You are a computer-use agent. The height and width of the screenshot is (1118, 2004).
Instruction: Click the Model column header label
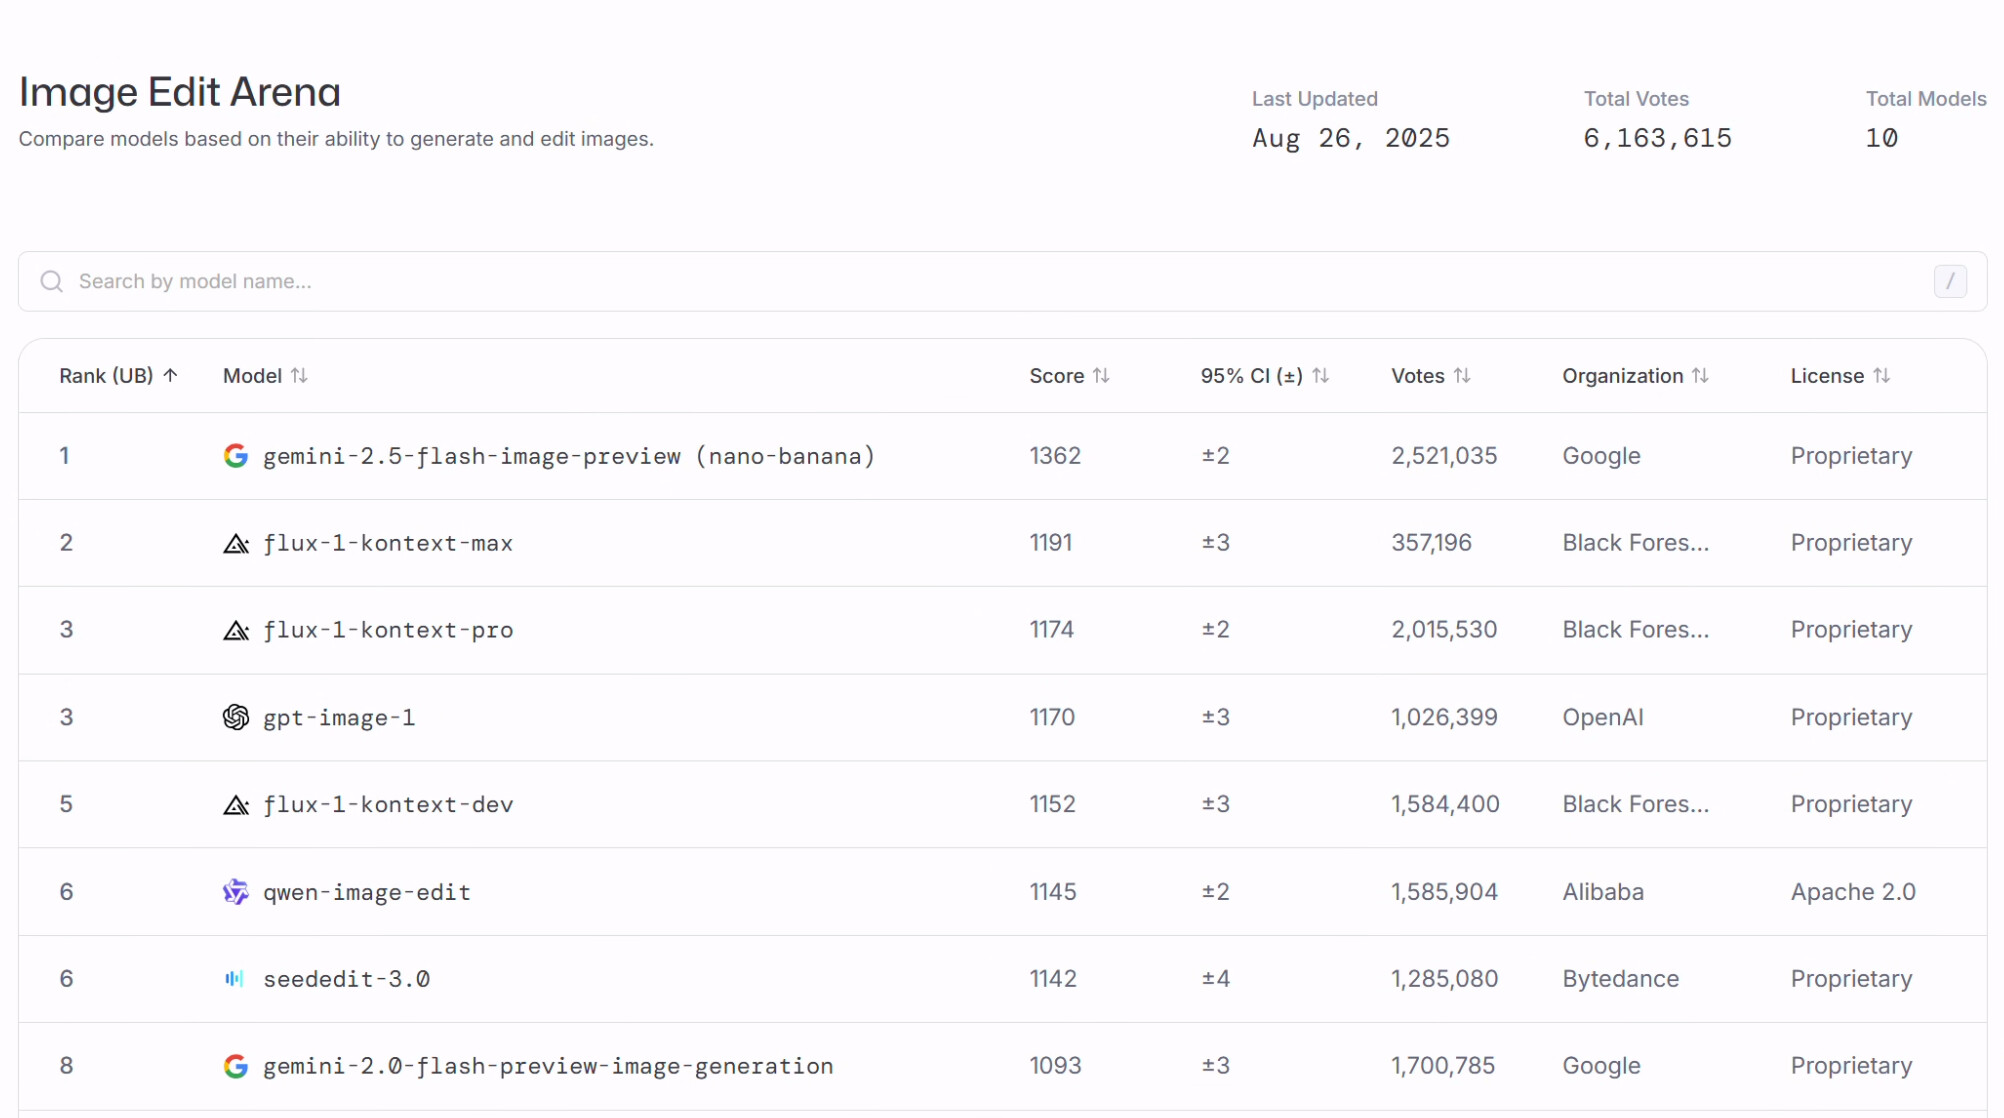point(252,375)
